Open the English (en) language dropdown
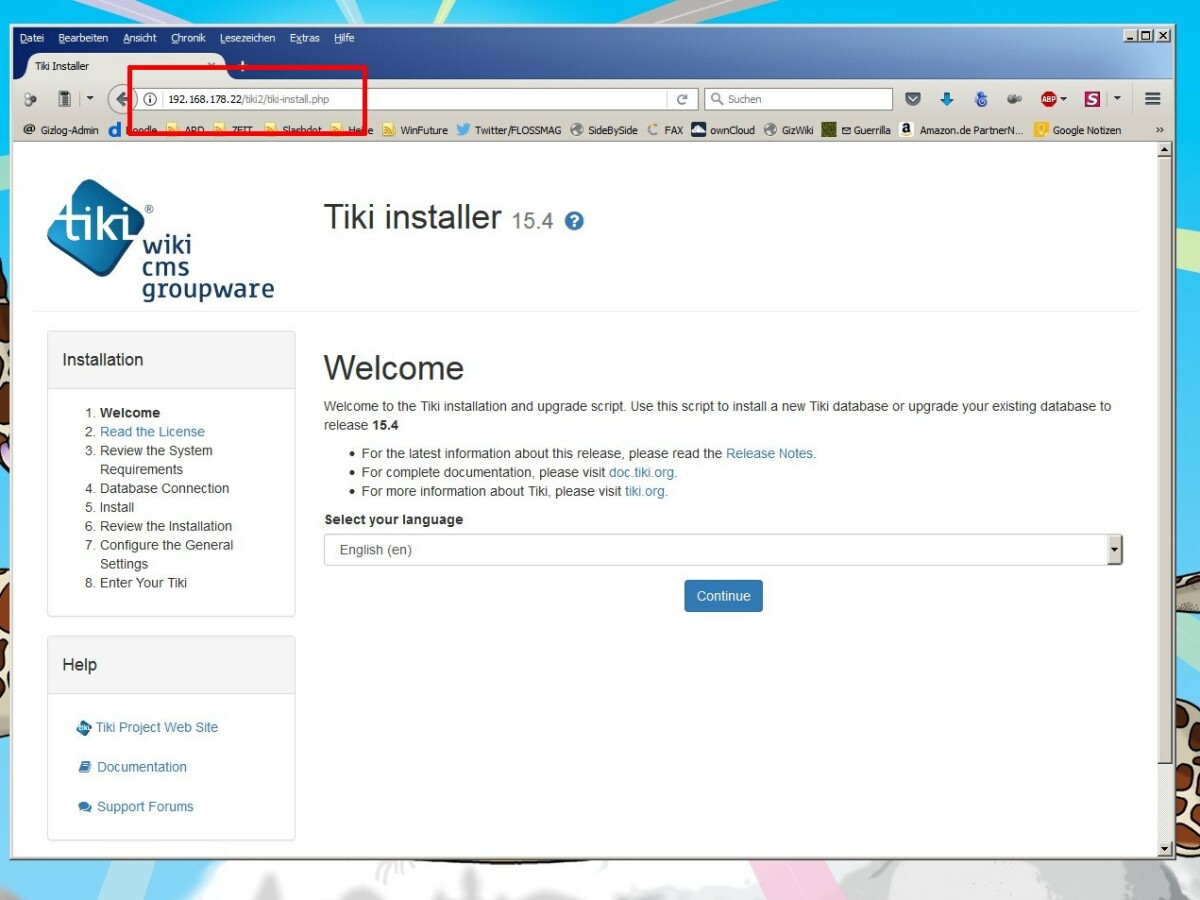Viewport: 1200px width, 900px height. 723,550
